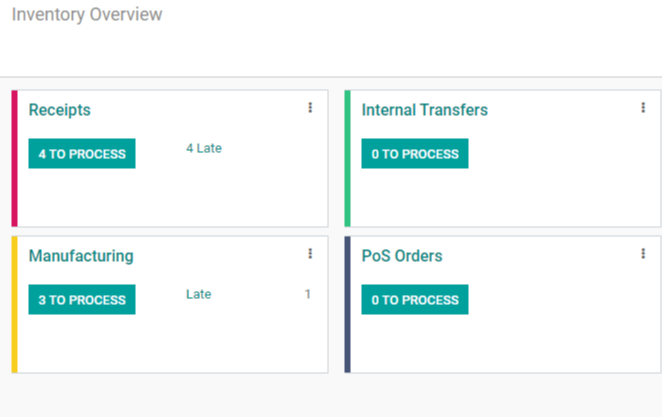Open the Receipts card options menu
Screen dimensions: 663x417
[x=310, y=108]
